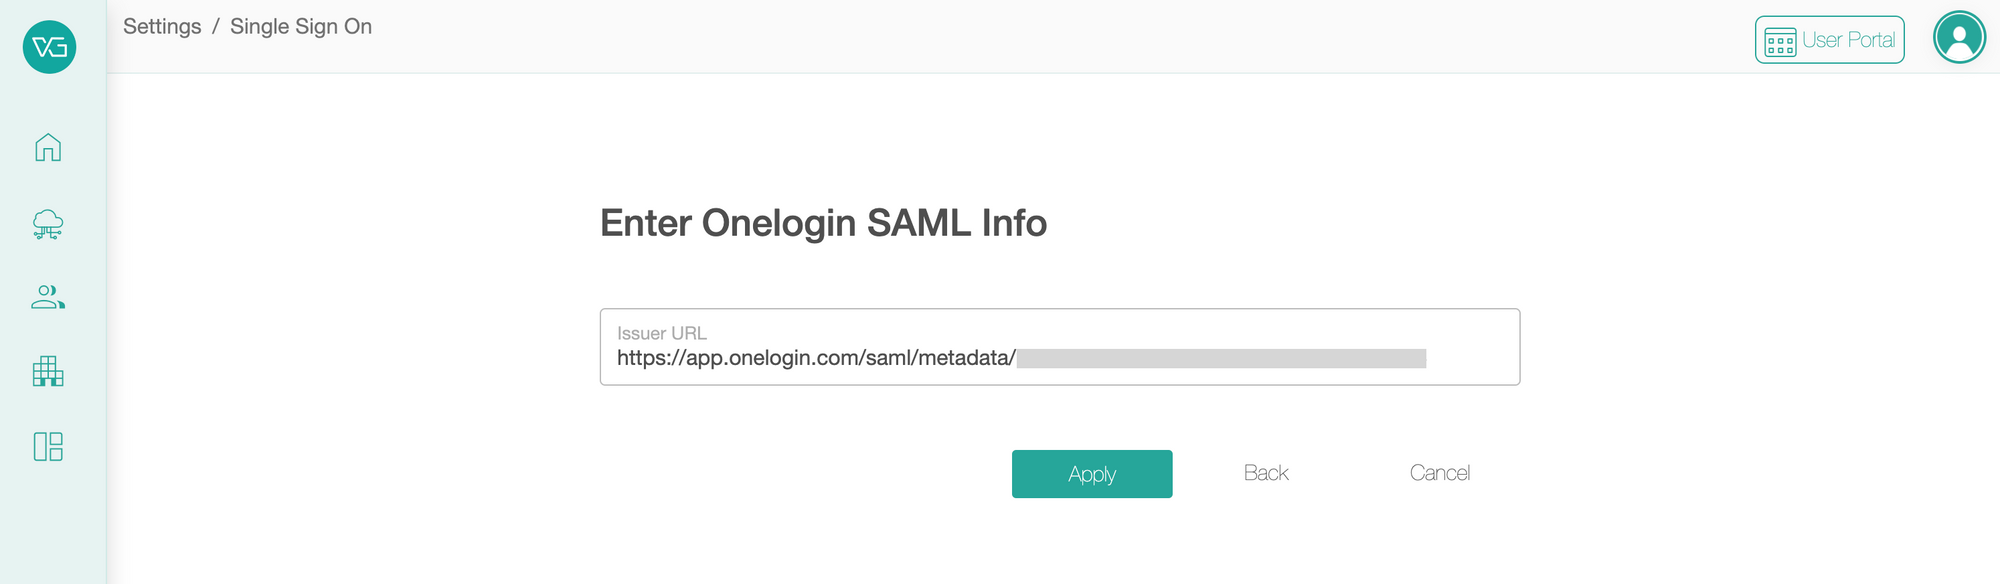Cancel the SAML configuration
This screenshot has width=2000, height=584.
1440,473
